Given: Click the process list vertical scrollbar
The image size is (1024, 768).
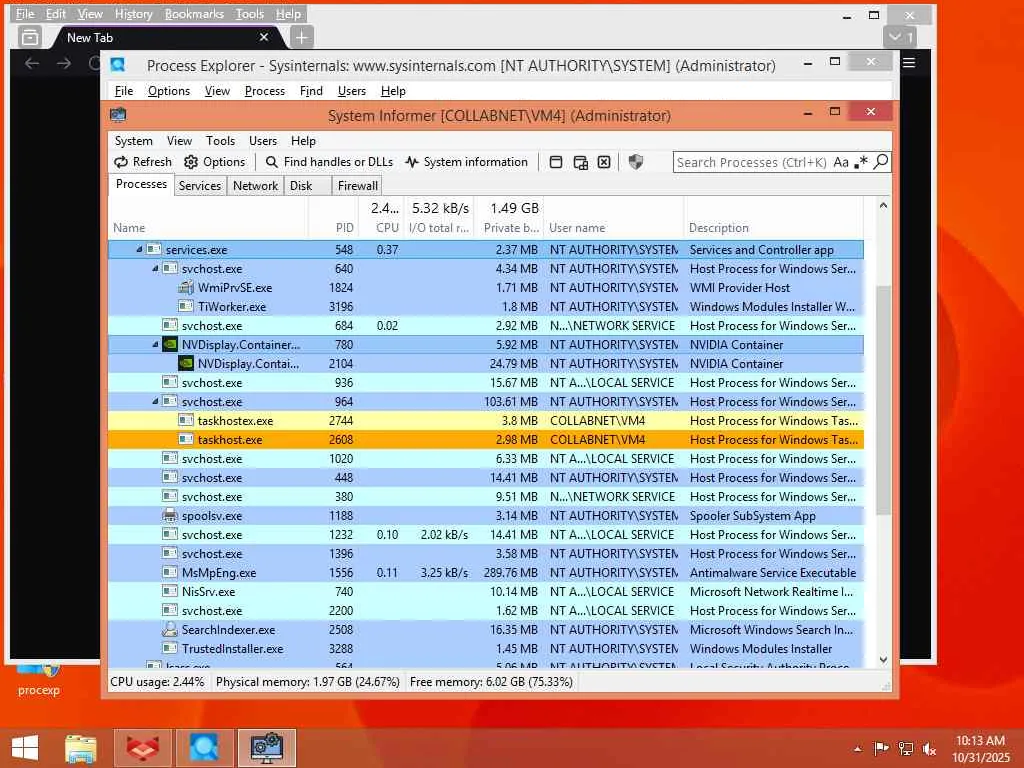Looking at the screenshot, I should (883, 398).
